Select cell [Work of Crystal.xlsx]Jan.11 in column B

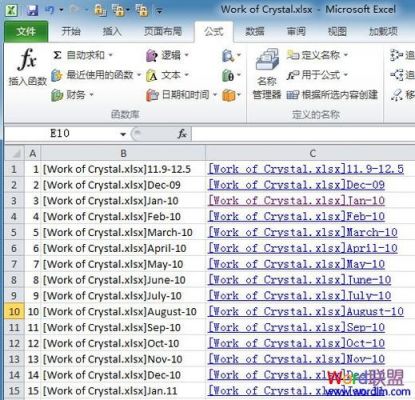(123, 391)
